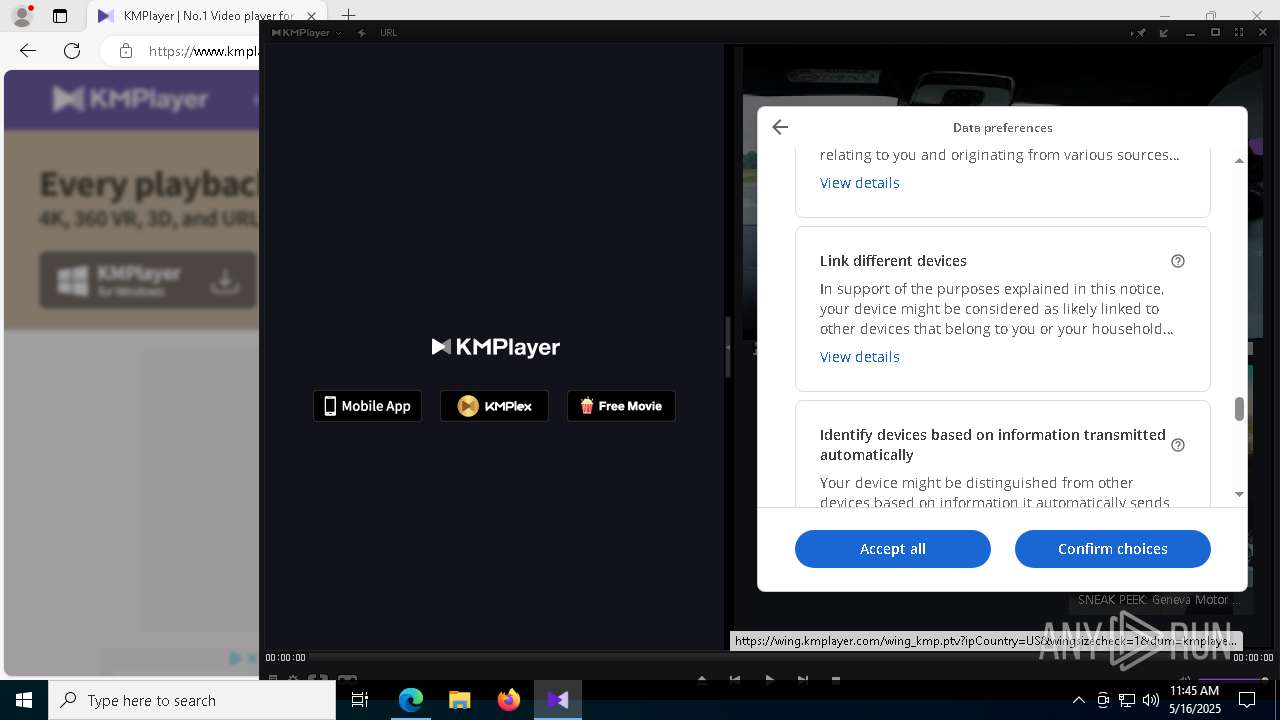Open URL option in KMPlayer title bar
1280x720 pixels.
pyautogui.click(x=388, y=33)
